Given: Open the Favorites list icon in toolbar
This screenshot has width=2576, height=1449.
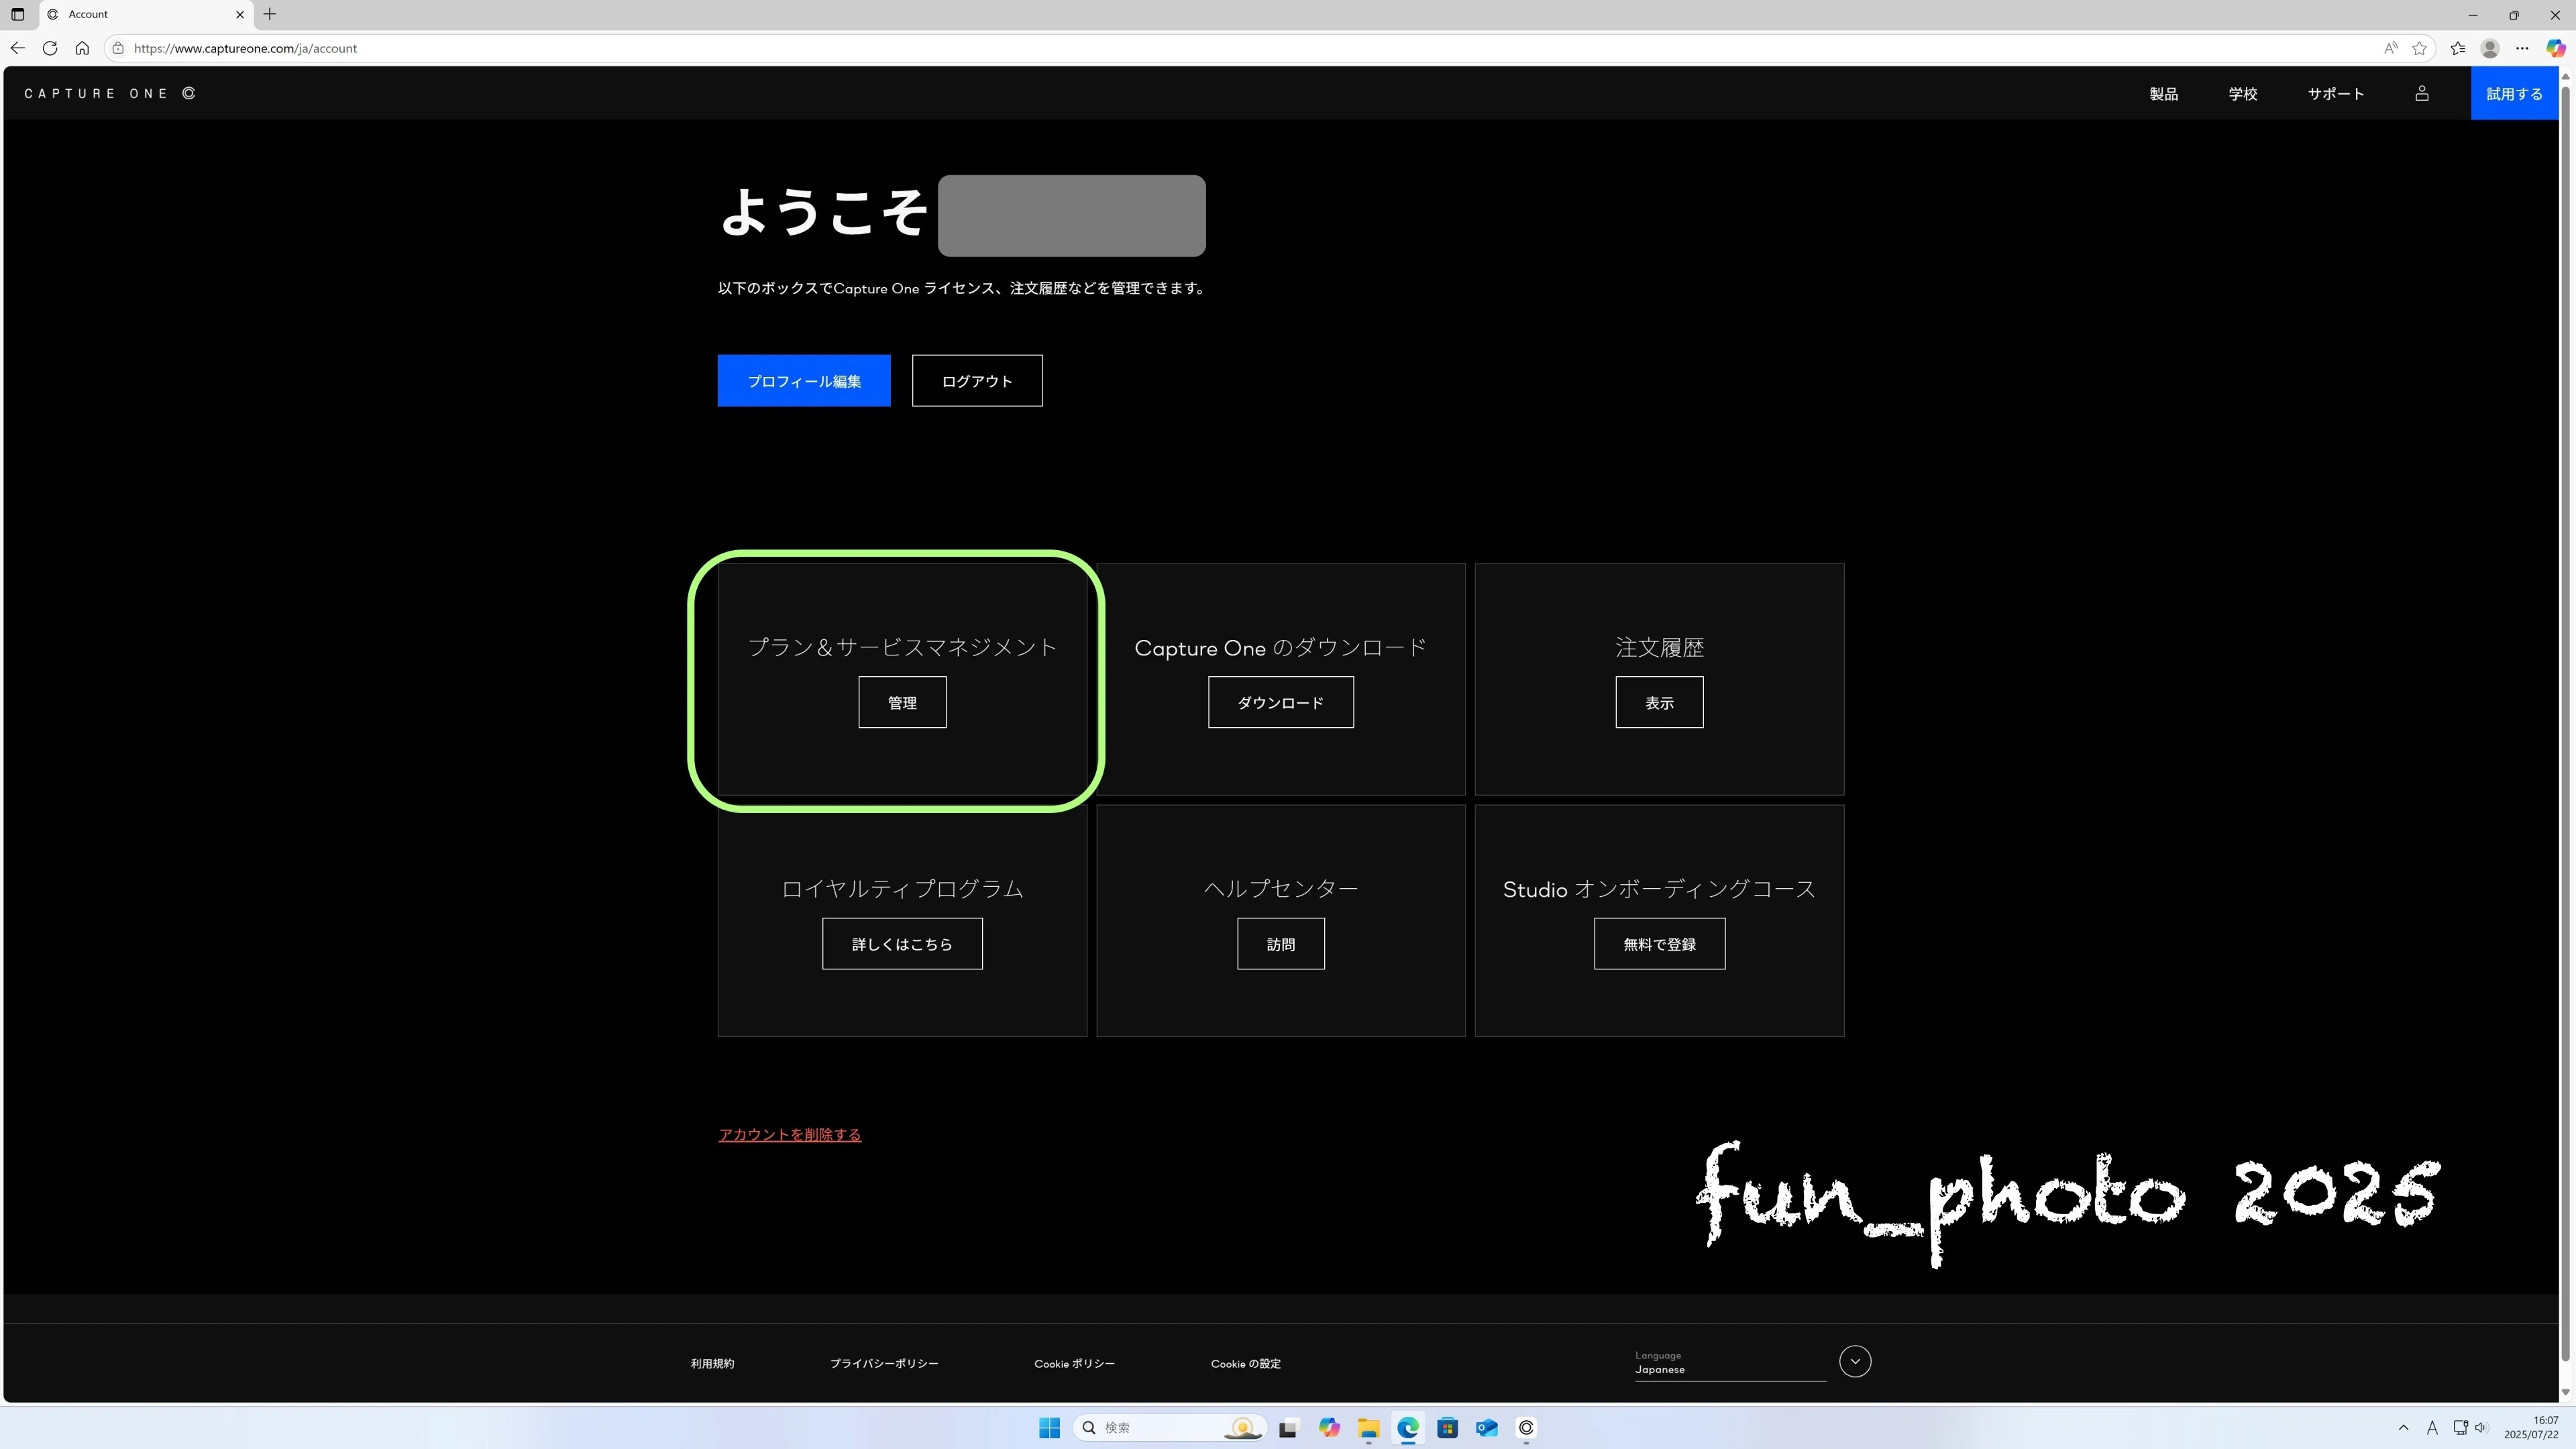Looking at the screenshot, I should (x=2458, y=48).
